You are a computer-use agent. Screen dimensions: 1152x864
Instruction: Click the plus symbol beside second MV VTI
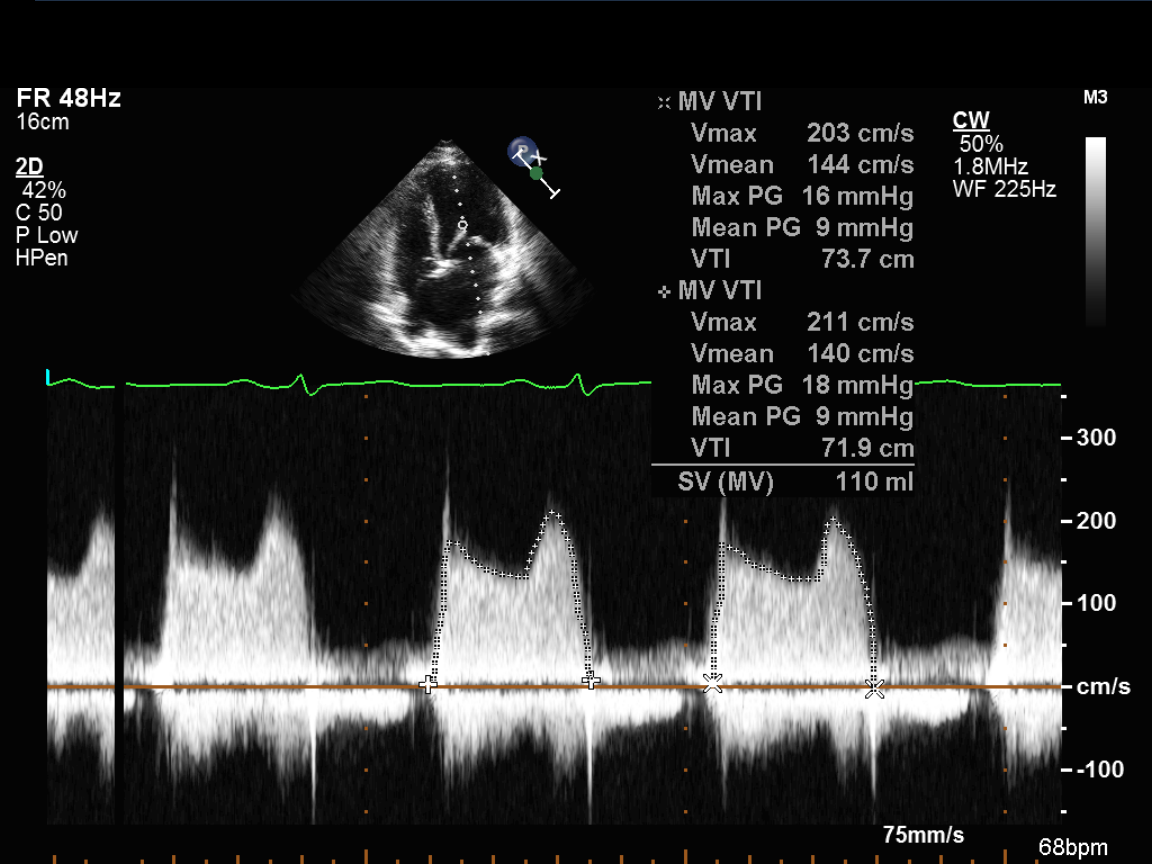pyautogui.click(x=664, y=291)
